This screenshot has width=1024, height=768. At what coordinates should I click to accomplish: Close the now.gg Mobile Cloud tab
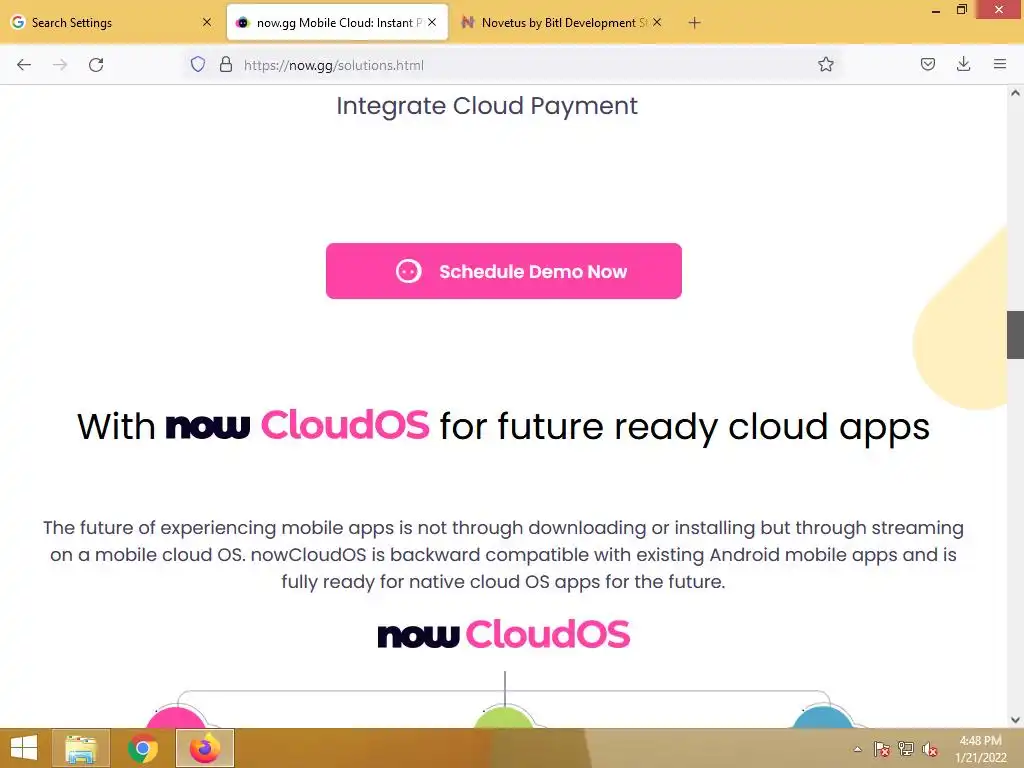tap(432, 22)
